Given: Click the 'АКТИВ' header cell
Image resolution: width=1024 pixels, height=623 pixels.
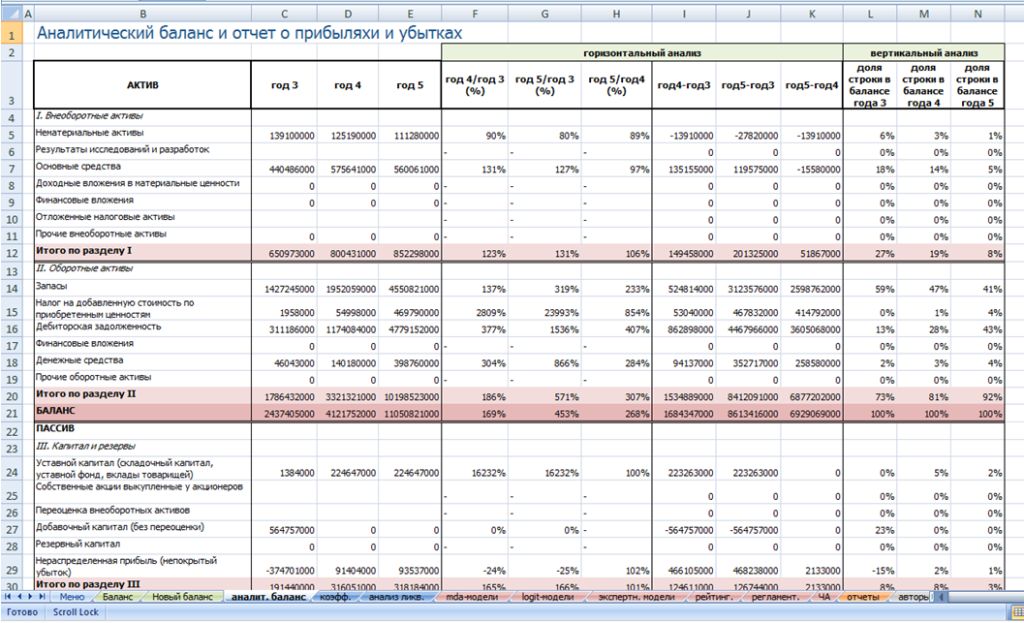Looking at the screenshot, I should pos(142,85).
